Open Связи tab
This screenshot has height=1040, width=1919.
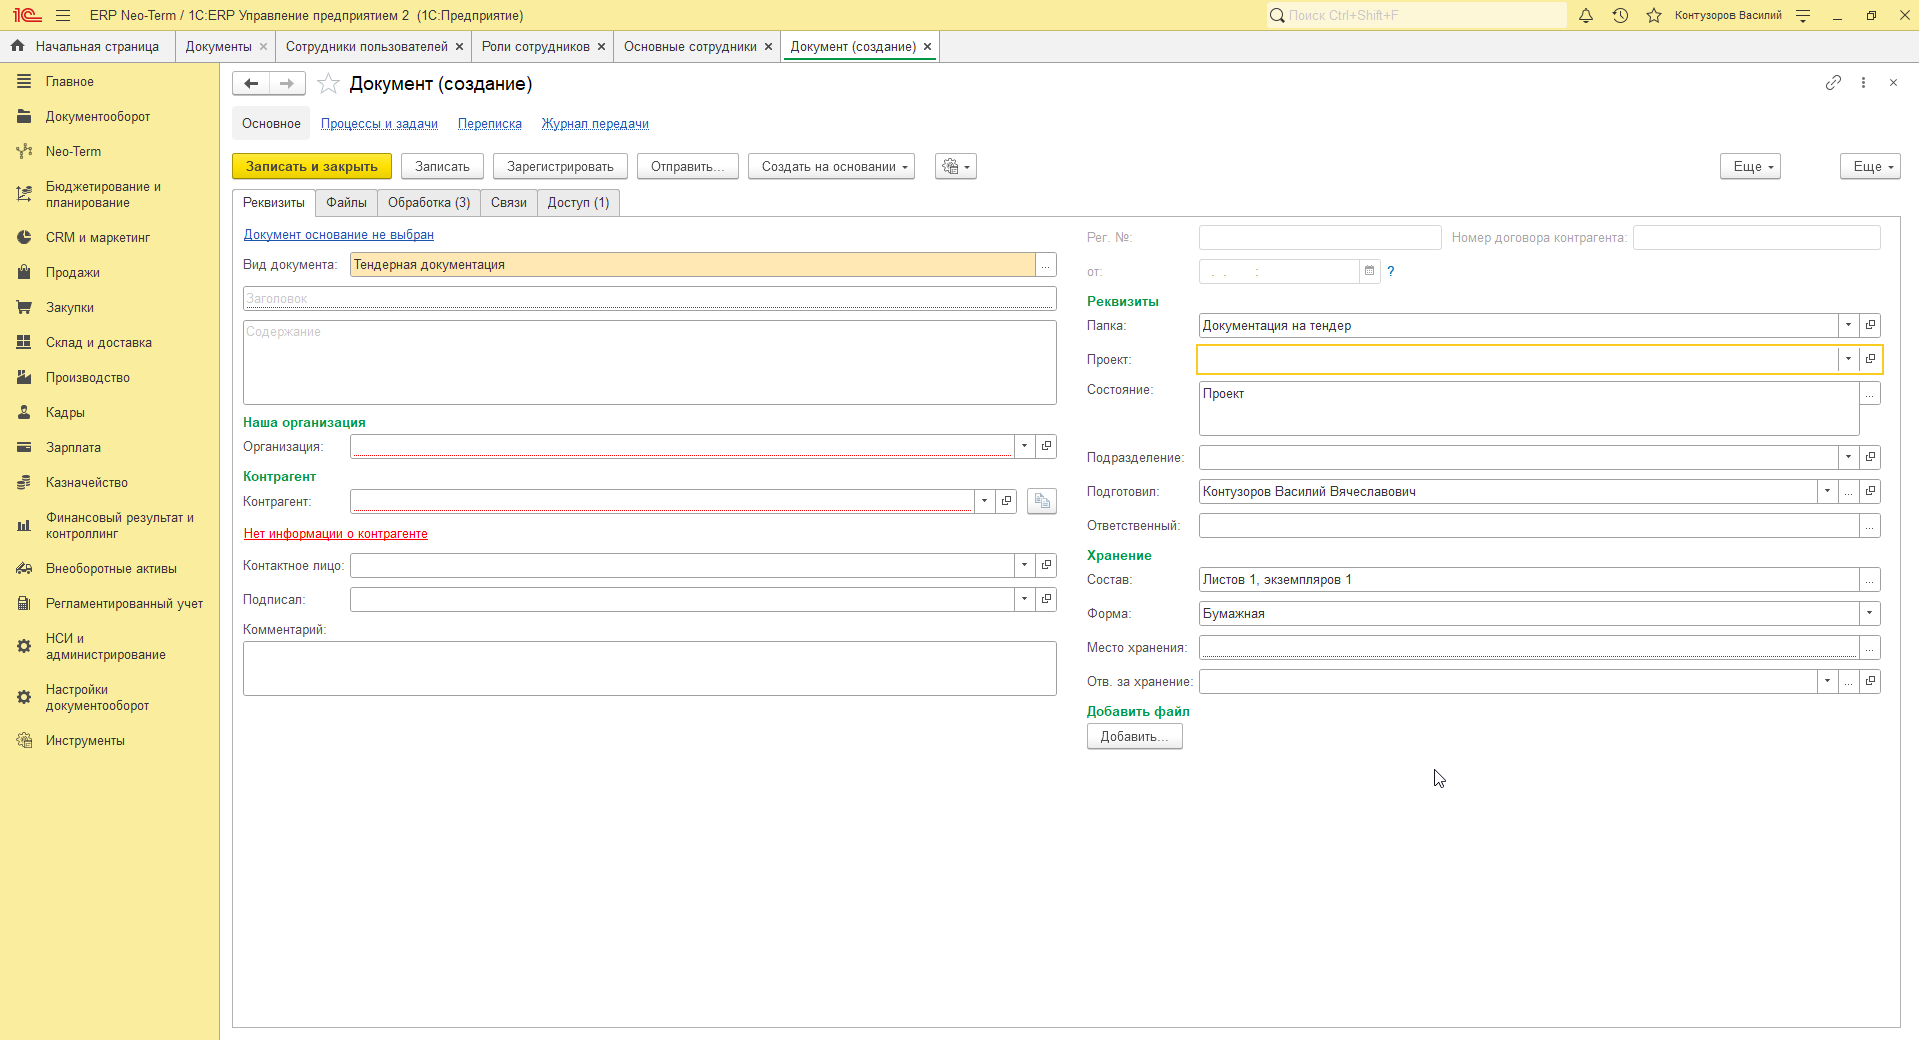point(509,202)
